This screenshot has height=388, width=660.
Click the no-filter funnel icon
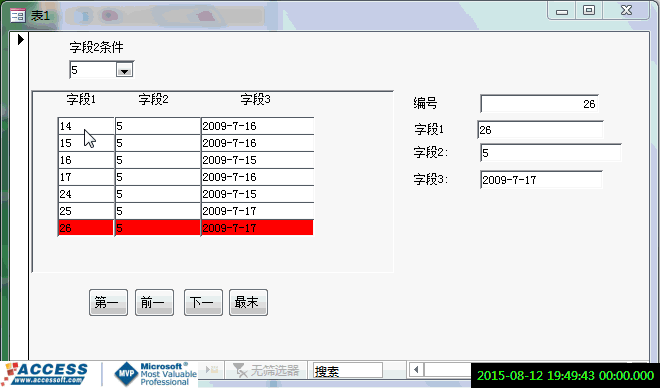tap(240, 370)
